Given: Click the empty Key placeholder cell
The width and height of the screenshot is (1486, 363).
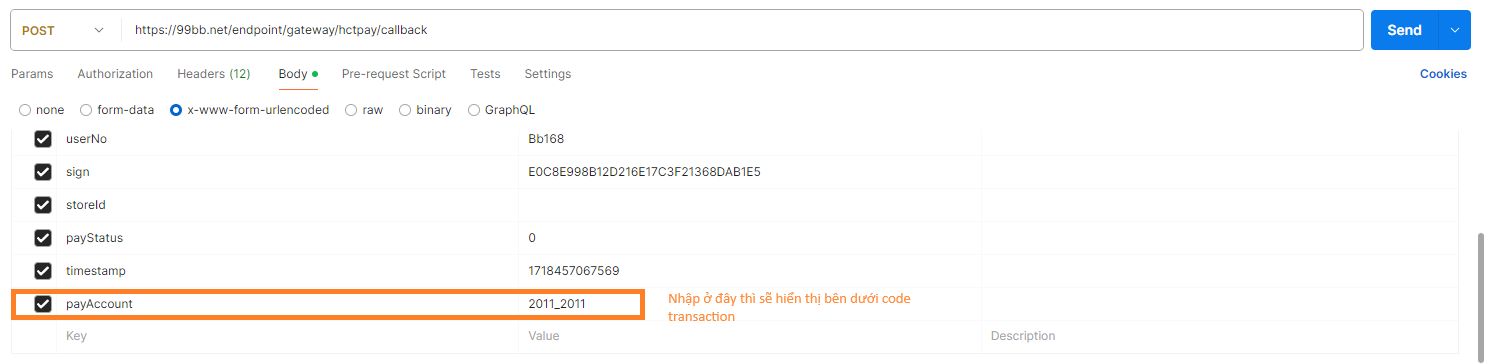Looking at the screenshot, I should 288,336.
